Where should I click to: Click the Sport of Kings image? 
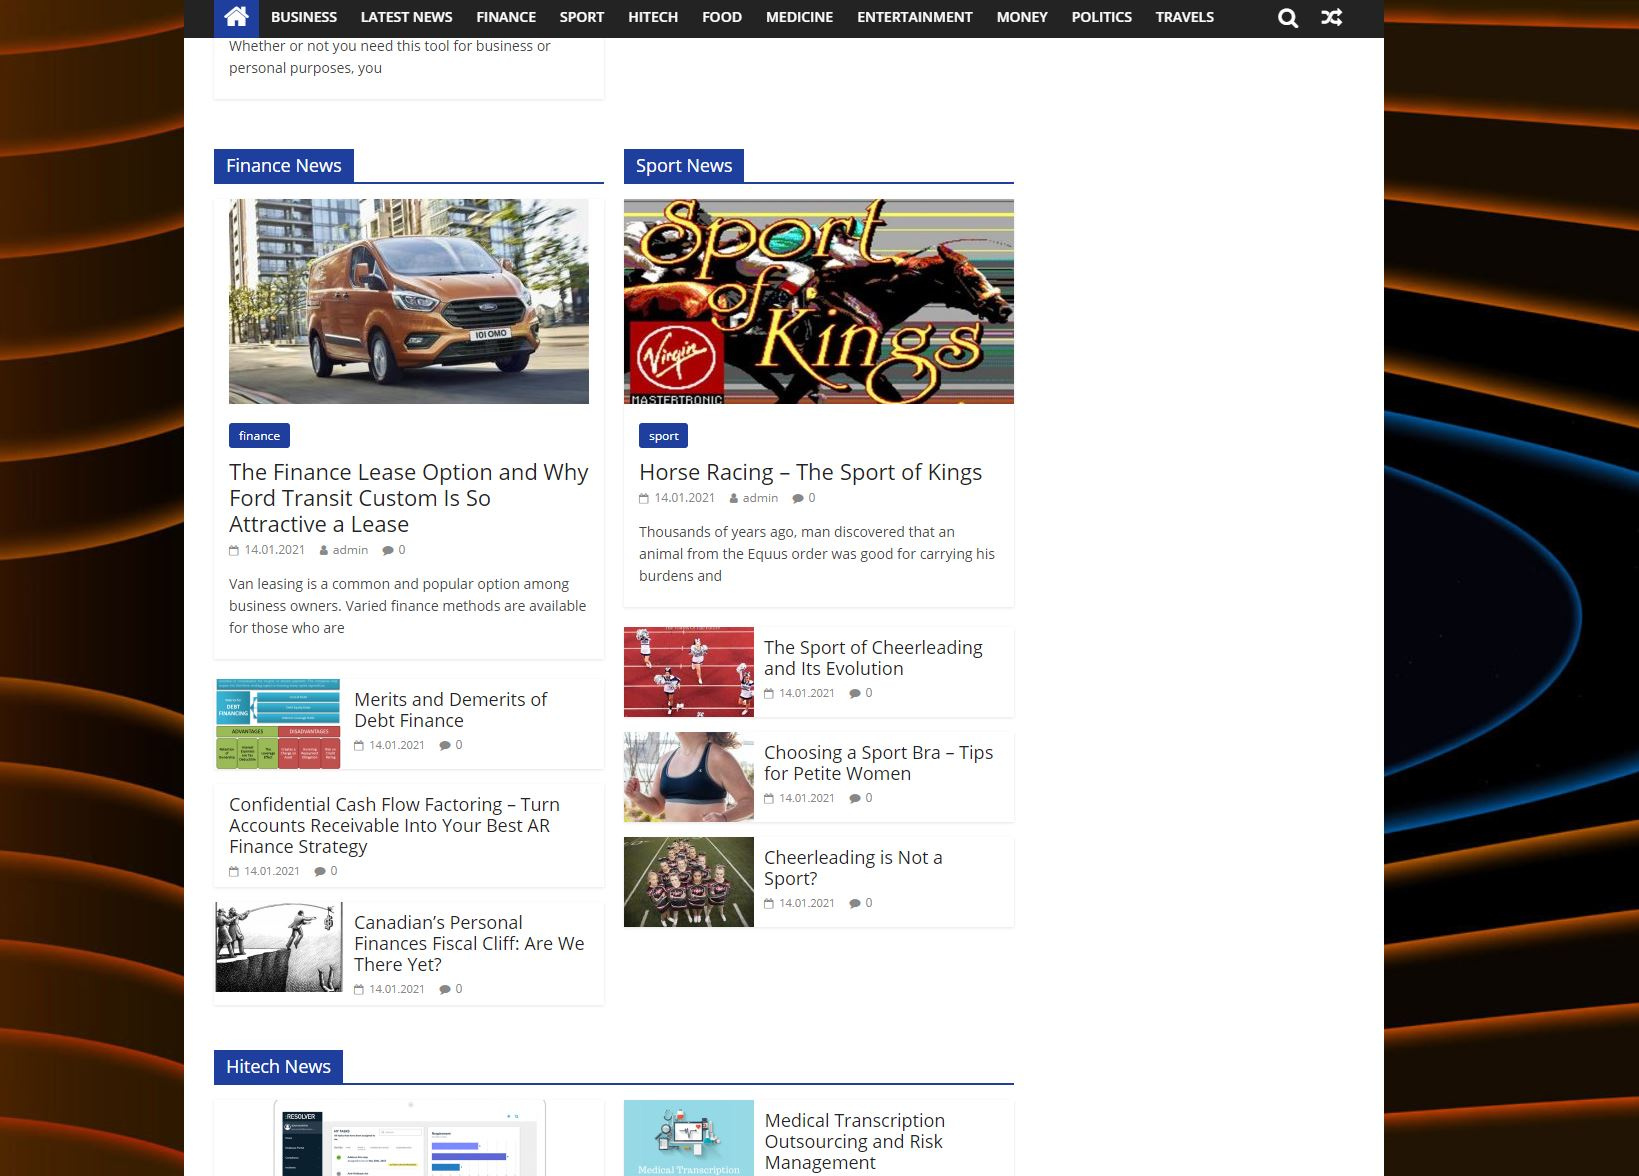click(x=819, y=301)
